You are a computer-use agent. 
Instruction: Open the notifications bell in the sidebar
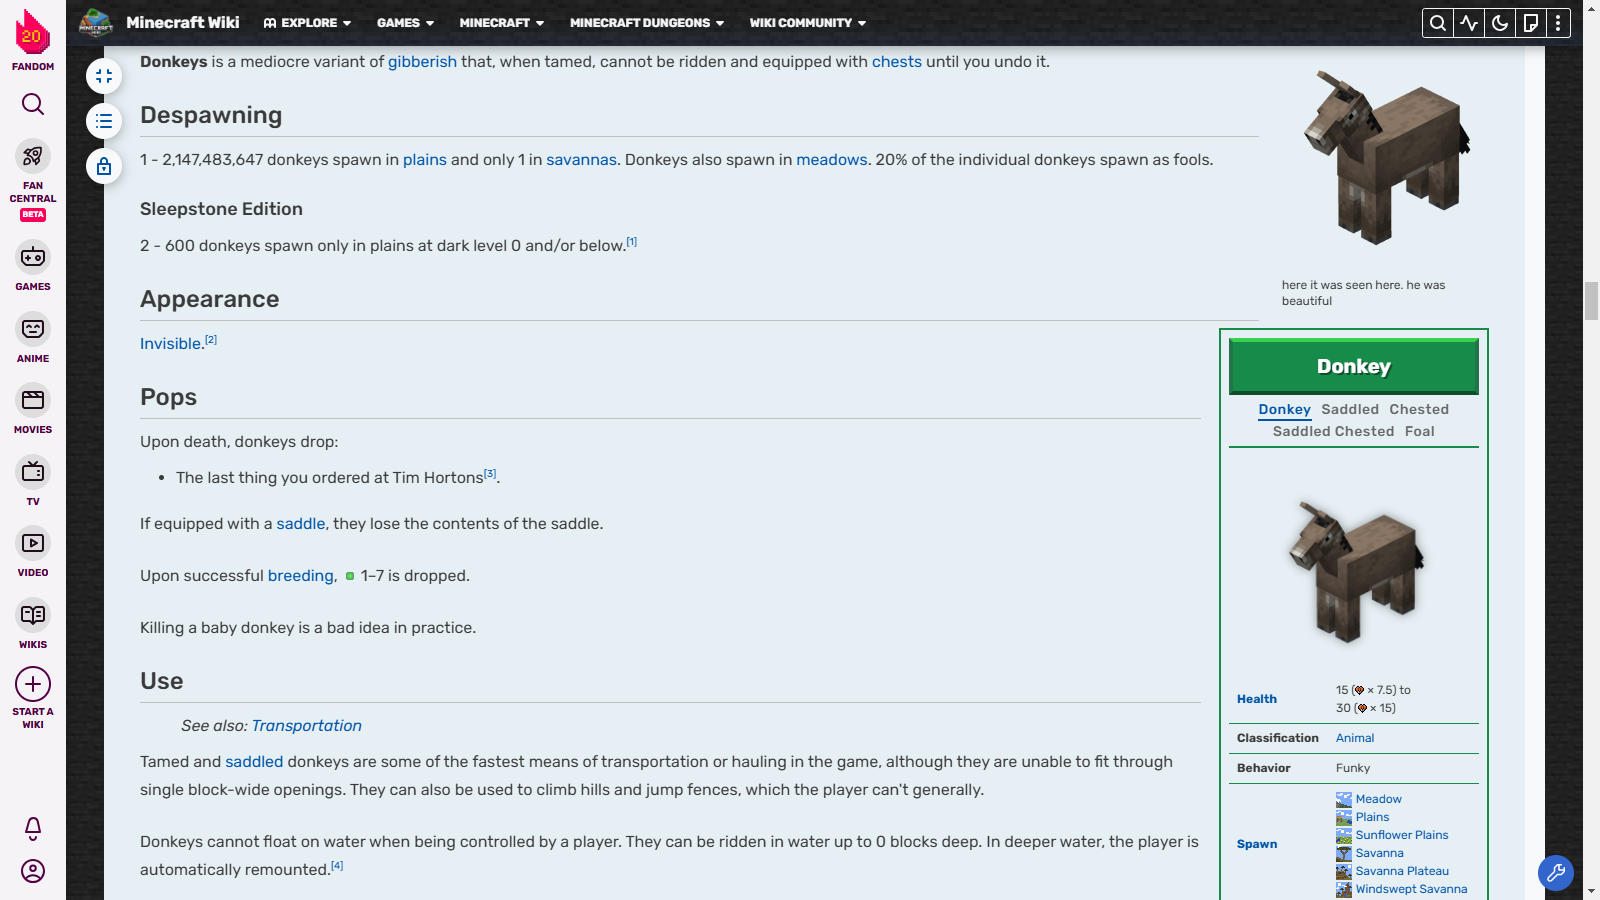(x=33, y=828)
